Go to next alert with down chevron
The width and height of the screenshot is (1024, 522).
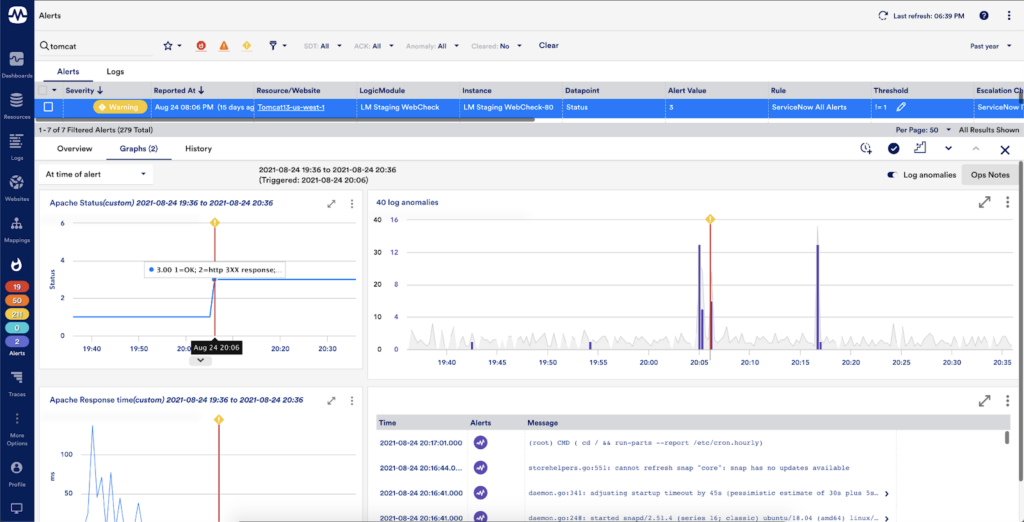[948, 149]
